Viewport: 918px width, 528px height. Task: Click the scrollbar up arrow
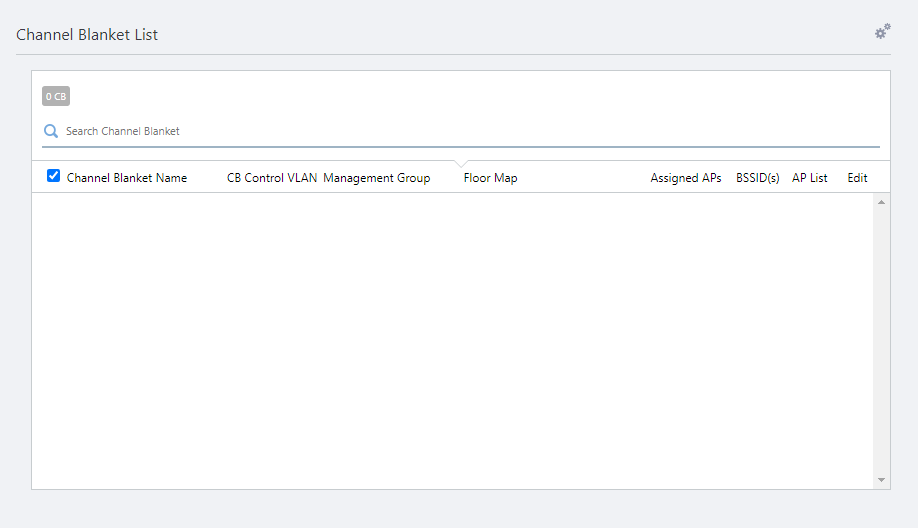(881, 203)
